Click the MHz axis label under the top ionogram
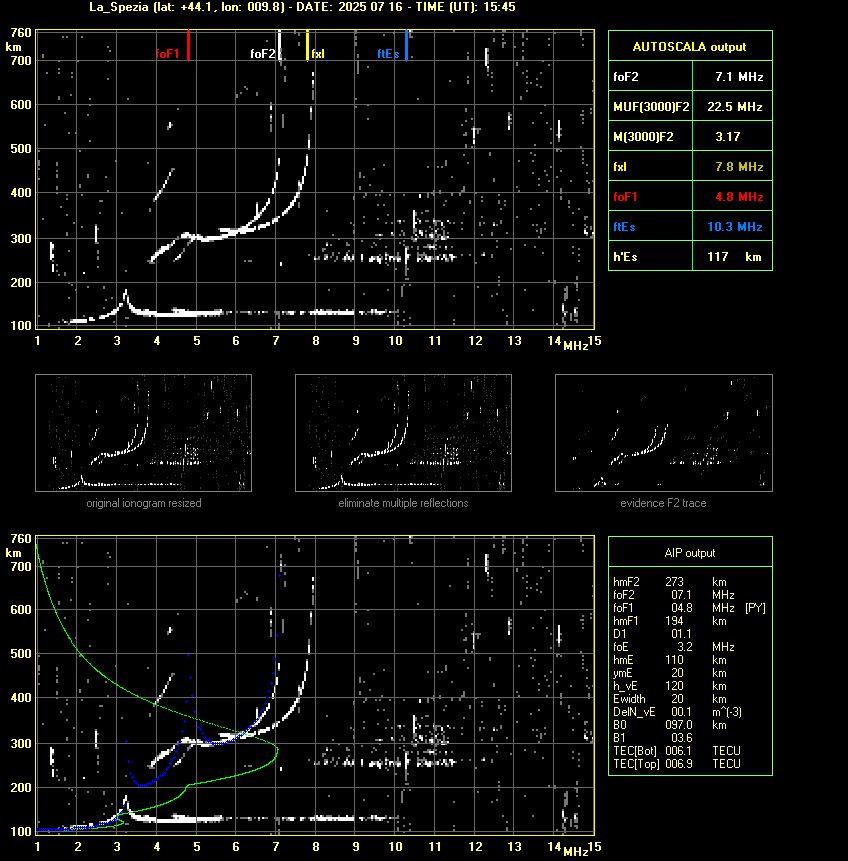 tap(576, 346)
